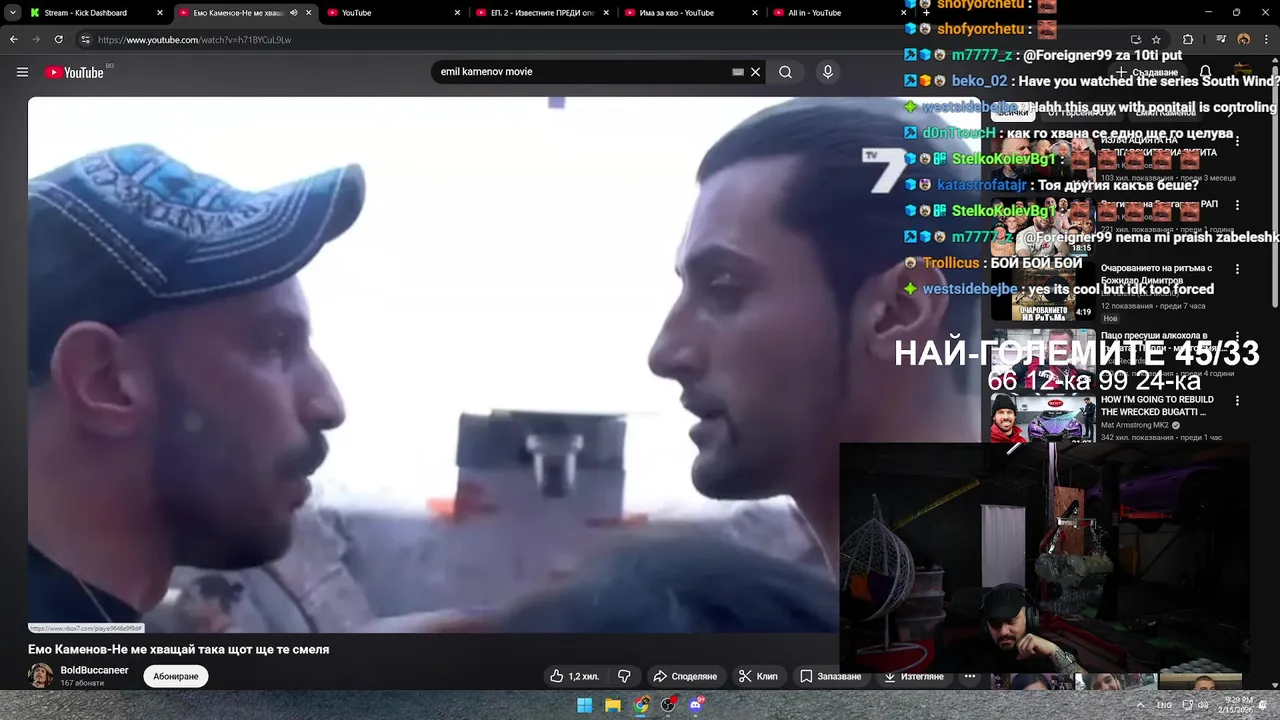Screen dimensions: 1280x720
Task: Open Windows Start menu
Action: tap(584, 705)
